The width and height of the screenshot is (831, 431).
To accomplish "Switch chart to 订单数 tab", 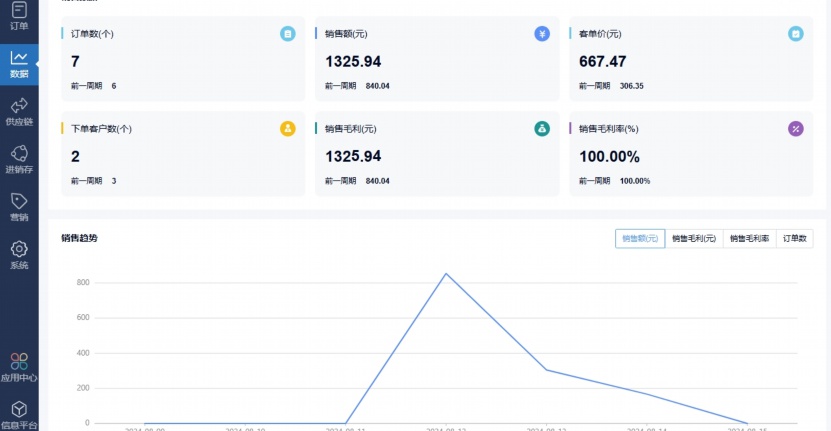I will coord(796,239).
